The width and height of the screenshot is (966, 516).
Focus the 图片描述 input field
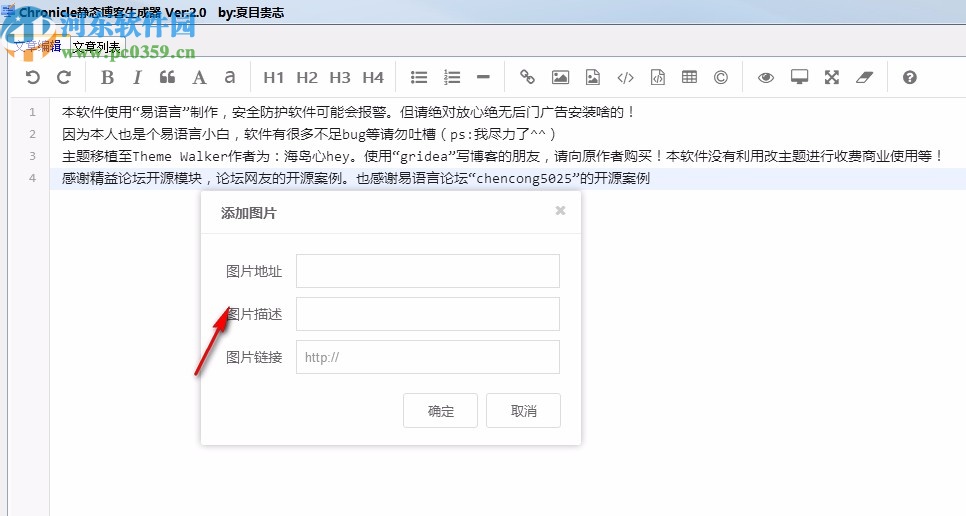(x=428, y=314)
